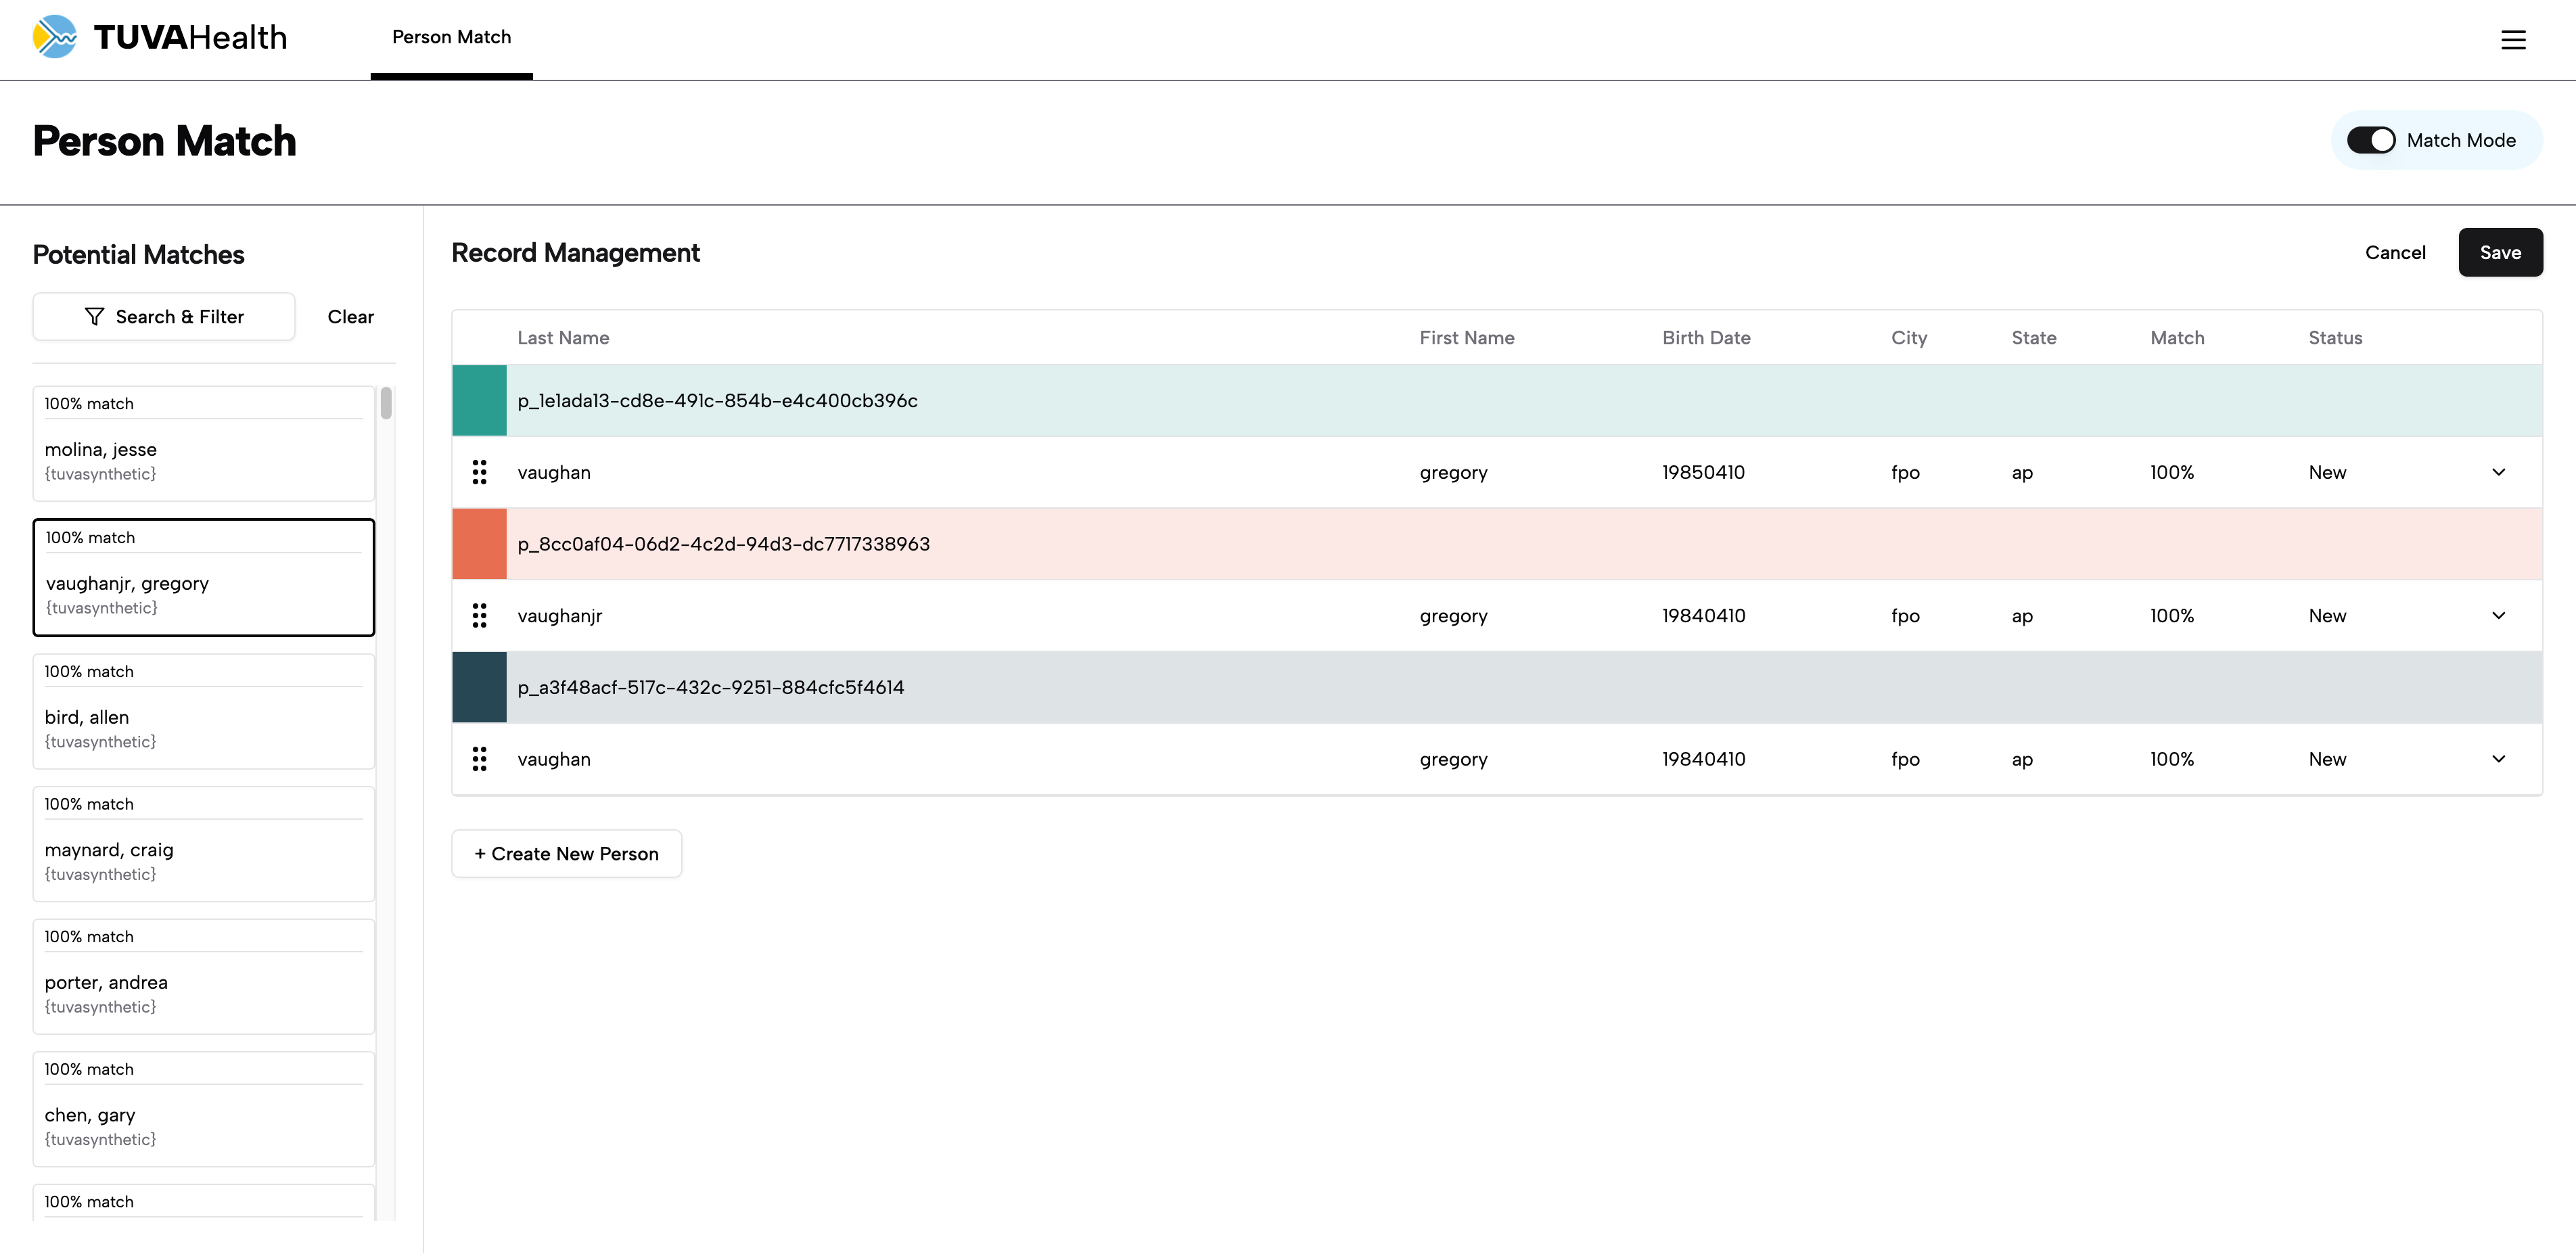Image resolution: width=2576 pixels, height=1254 pixels.
Task: Expand the vaughan 19840410 row chevron
Action: click(x=2498, y=759)
